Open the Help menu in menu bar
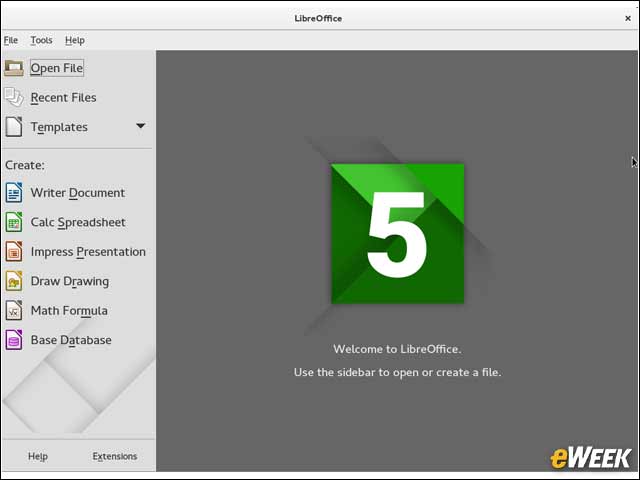This screenshot has width=640, height=480. 75,40
